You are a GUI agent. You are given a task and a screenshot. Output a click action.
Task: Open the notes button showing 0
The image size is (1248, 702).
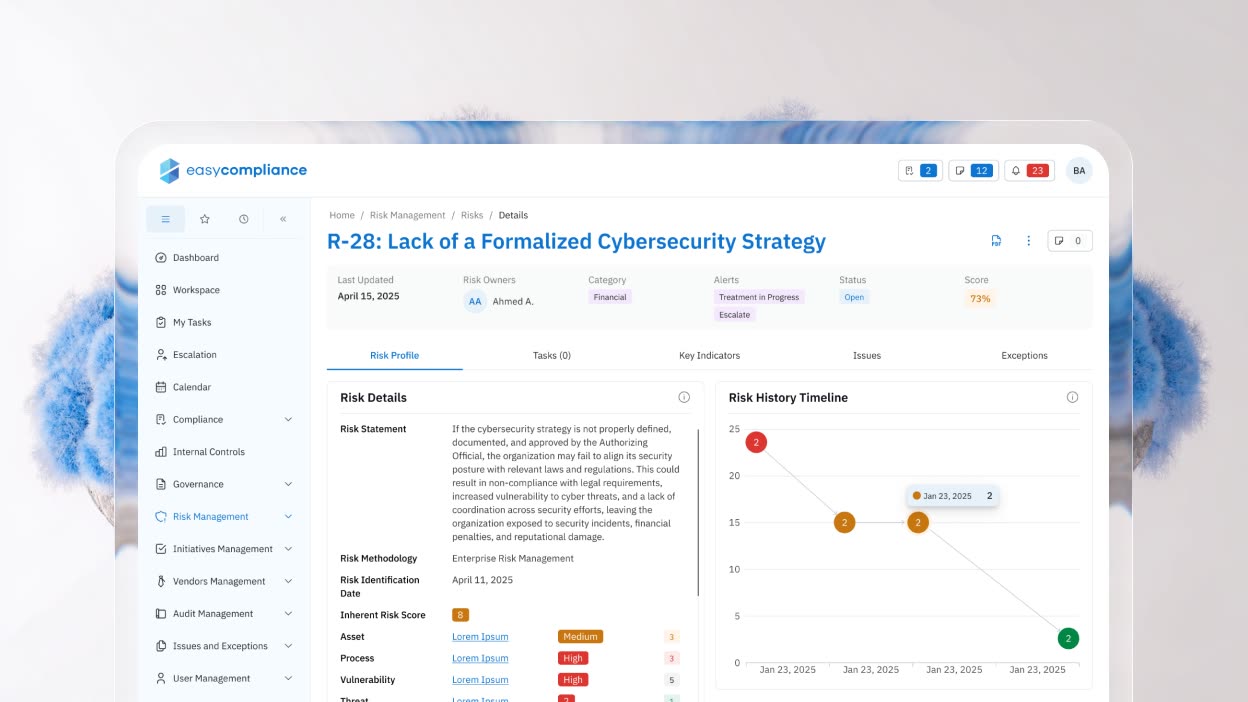click(1070, 241)
